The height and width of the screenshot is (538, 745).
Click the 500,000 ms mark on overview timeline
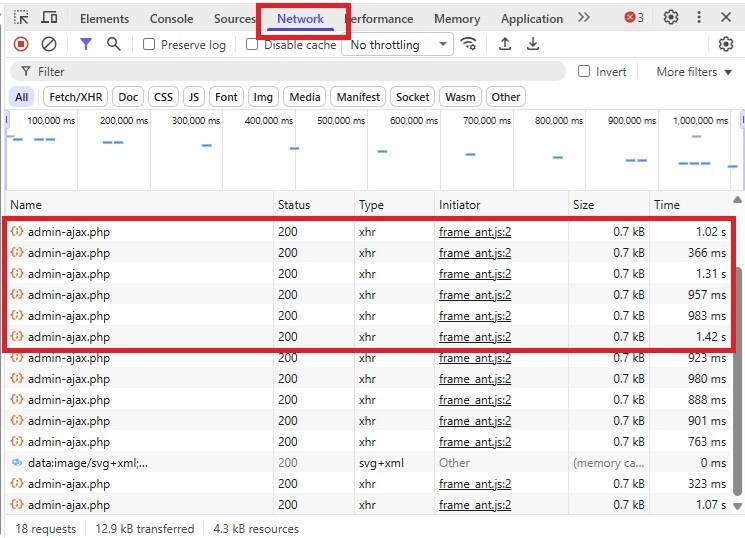(341, 121)
